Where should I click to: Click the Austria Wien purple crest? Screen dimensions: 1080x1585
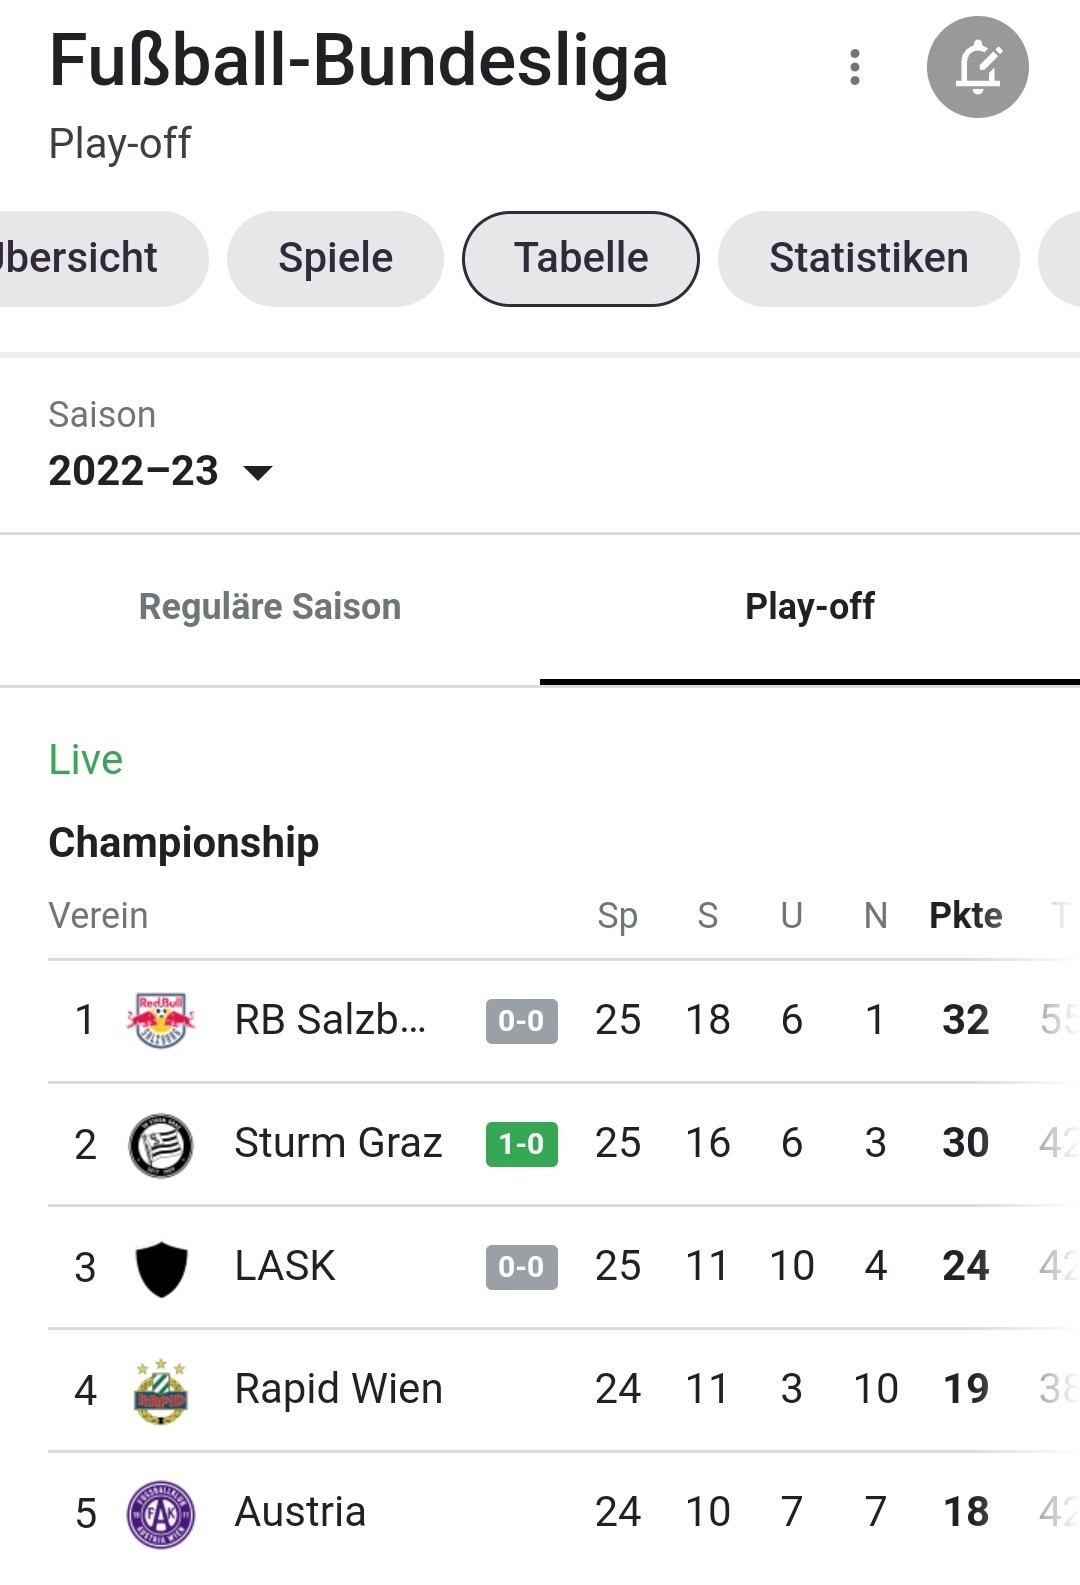point(161,1513)
